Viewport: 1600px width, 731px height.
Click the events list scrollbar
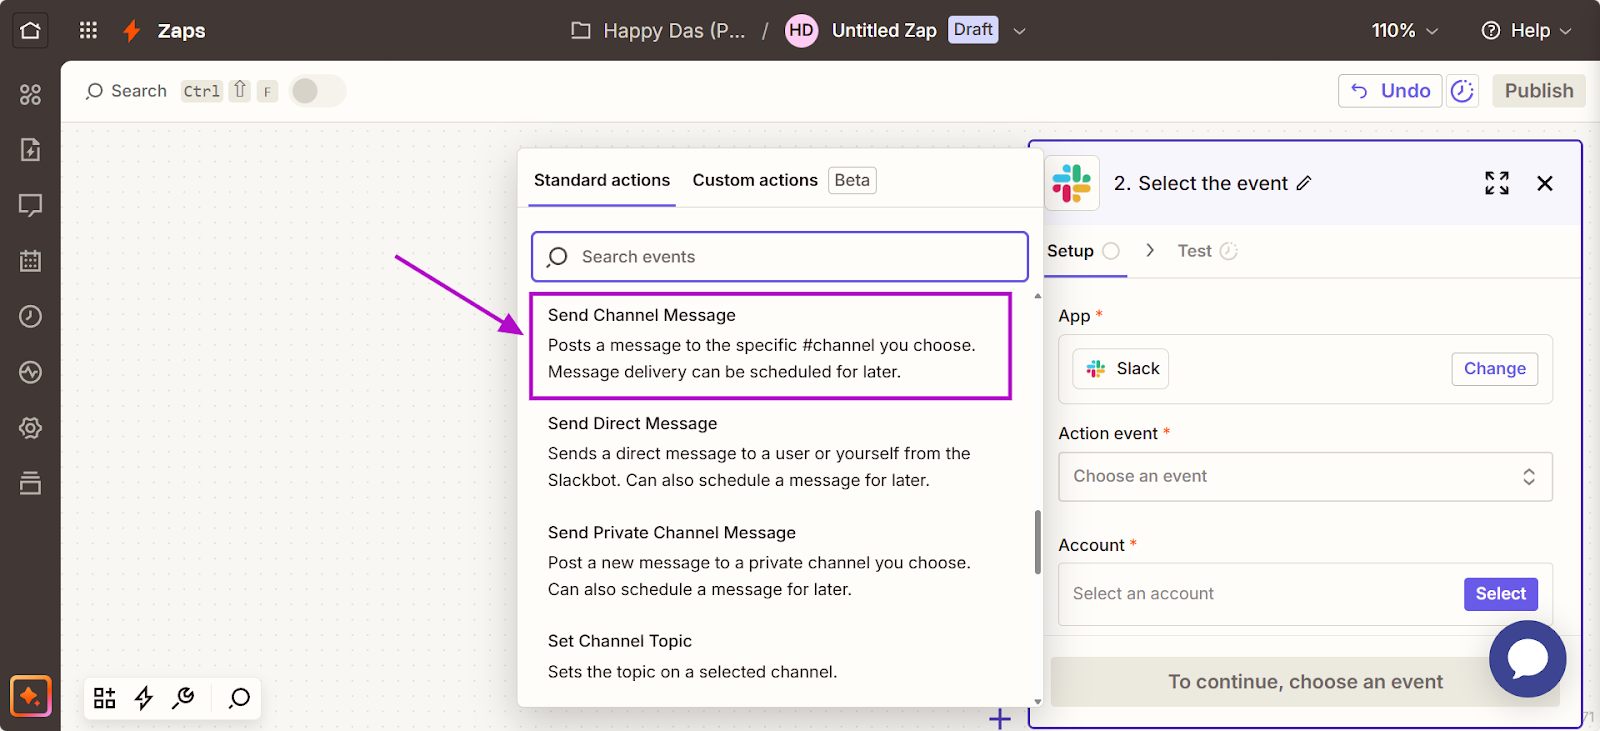click(x=1038, y=542)
